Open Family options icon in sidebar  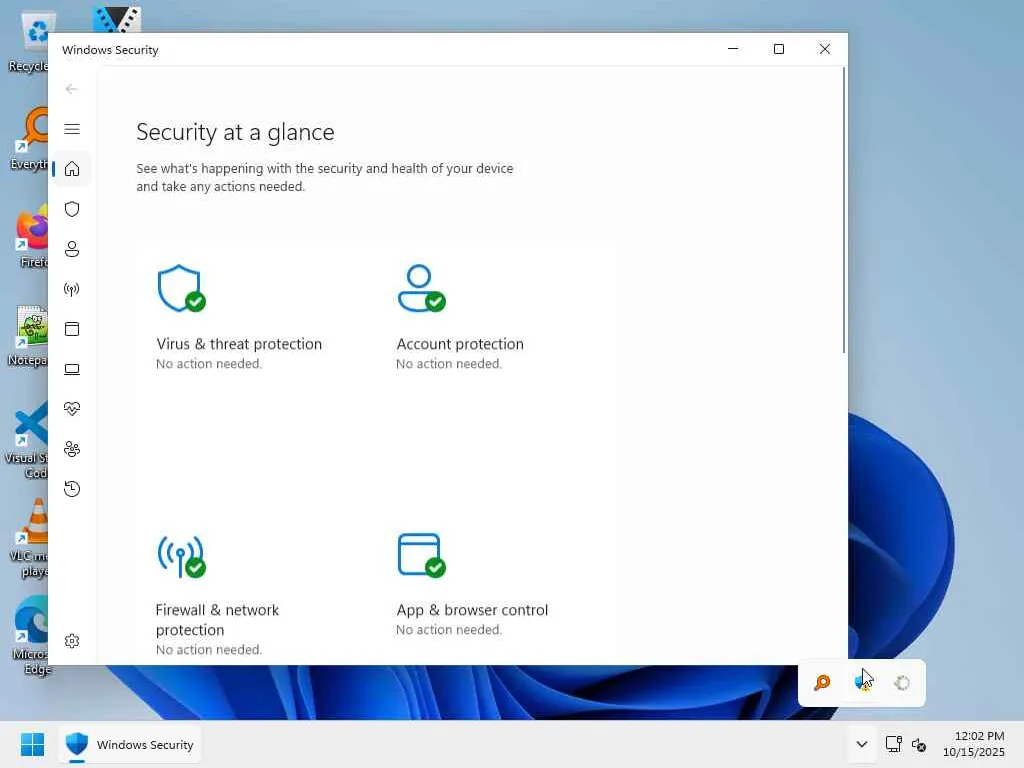pyautogui.click(x=72, y=449)
